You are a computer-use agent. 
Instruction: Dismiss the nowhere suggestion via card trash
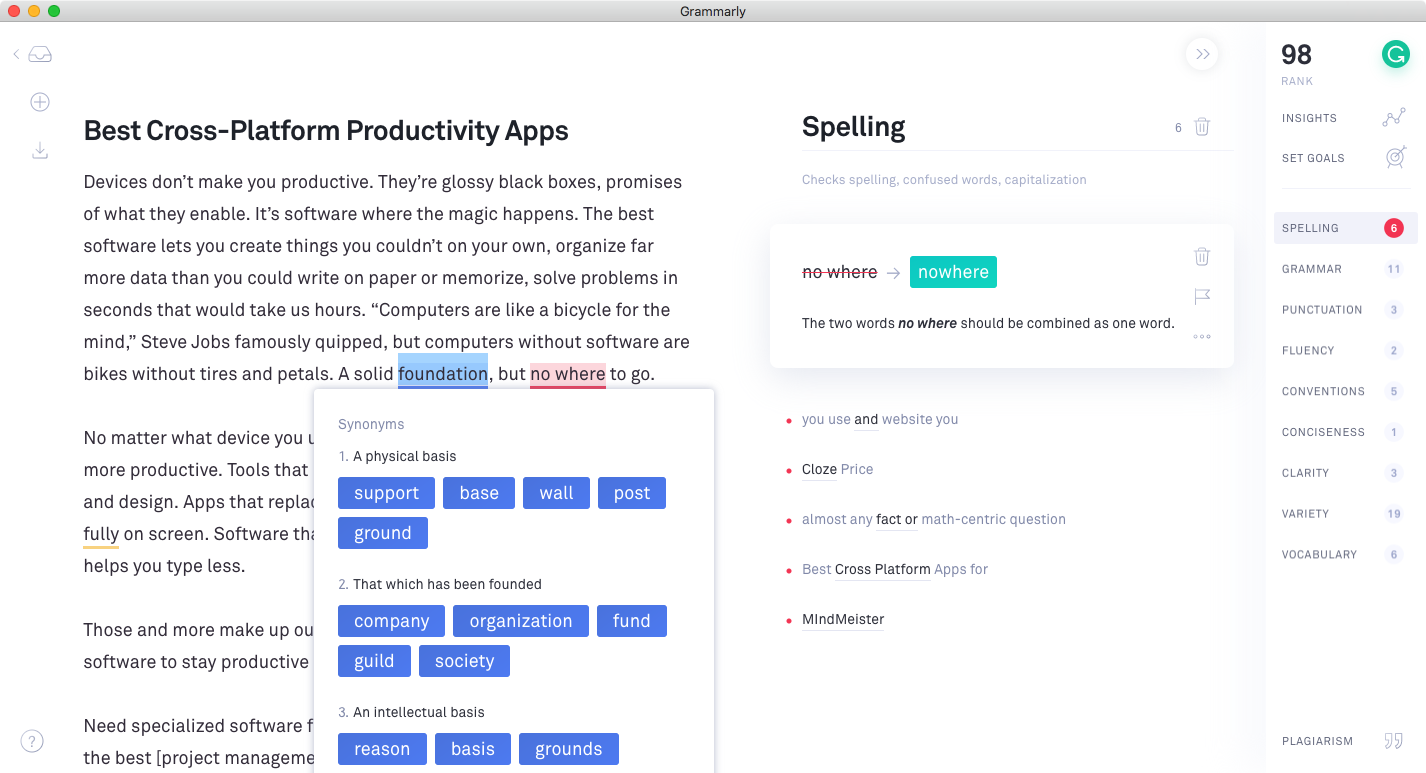[1202, 257]
